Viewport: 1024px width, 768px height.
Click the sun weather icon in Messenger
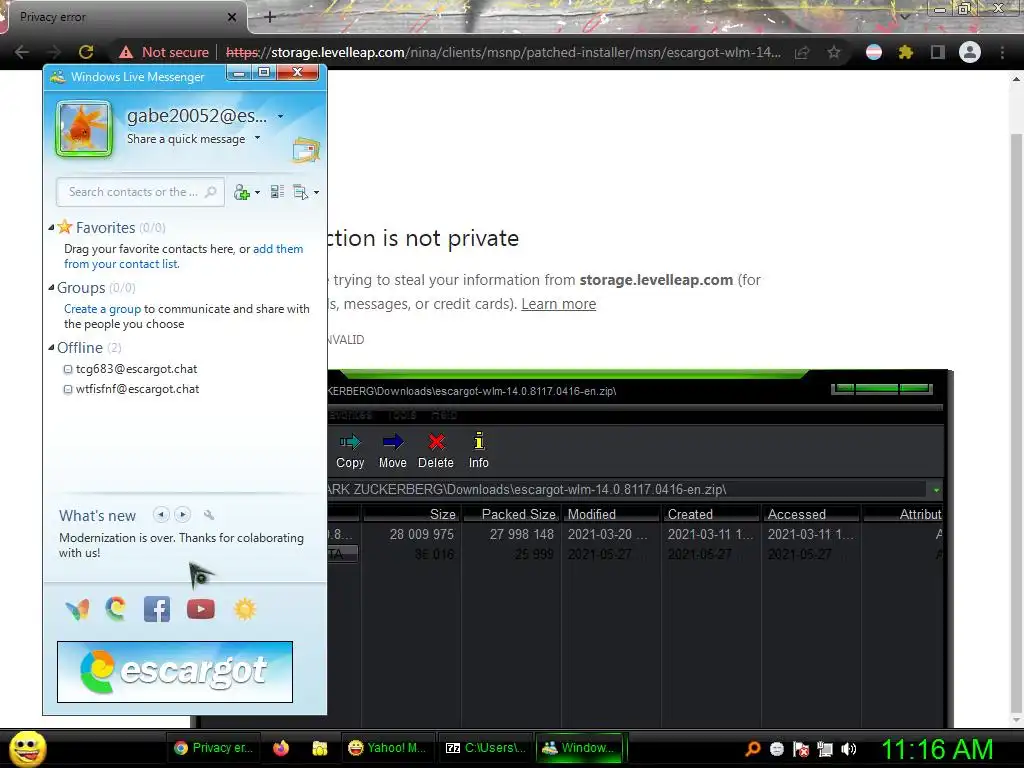coord(245,609)
